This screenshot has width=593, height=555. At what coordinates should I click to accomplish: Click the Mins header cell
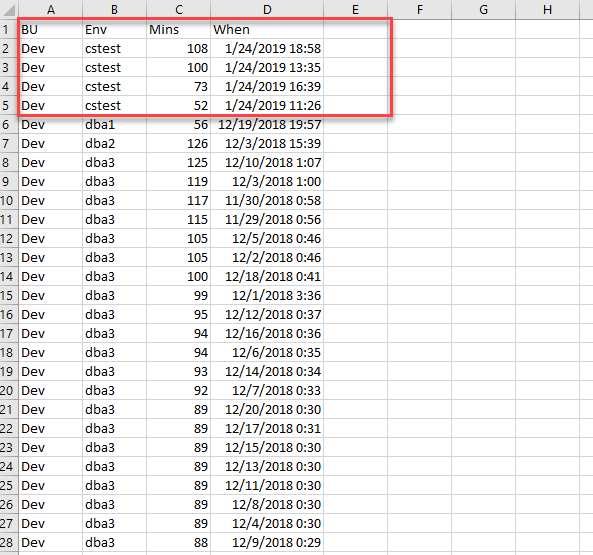click(179, 29)
